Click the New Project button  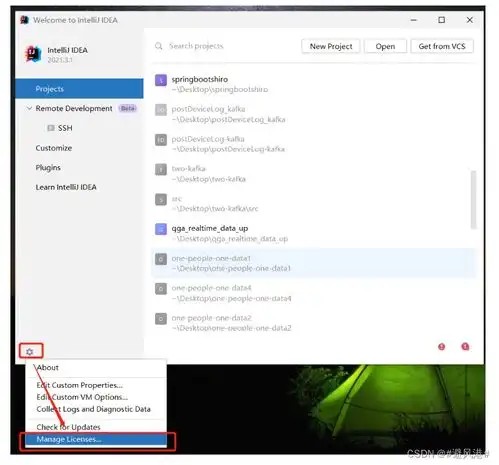tap(331, 46)
